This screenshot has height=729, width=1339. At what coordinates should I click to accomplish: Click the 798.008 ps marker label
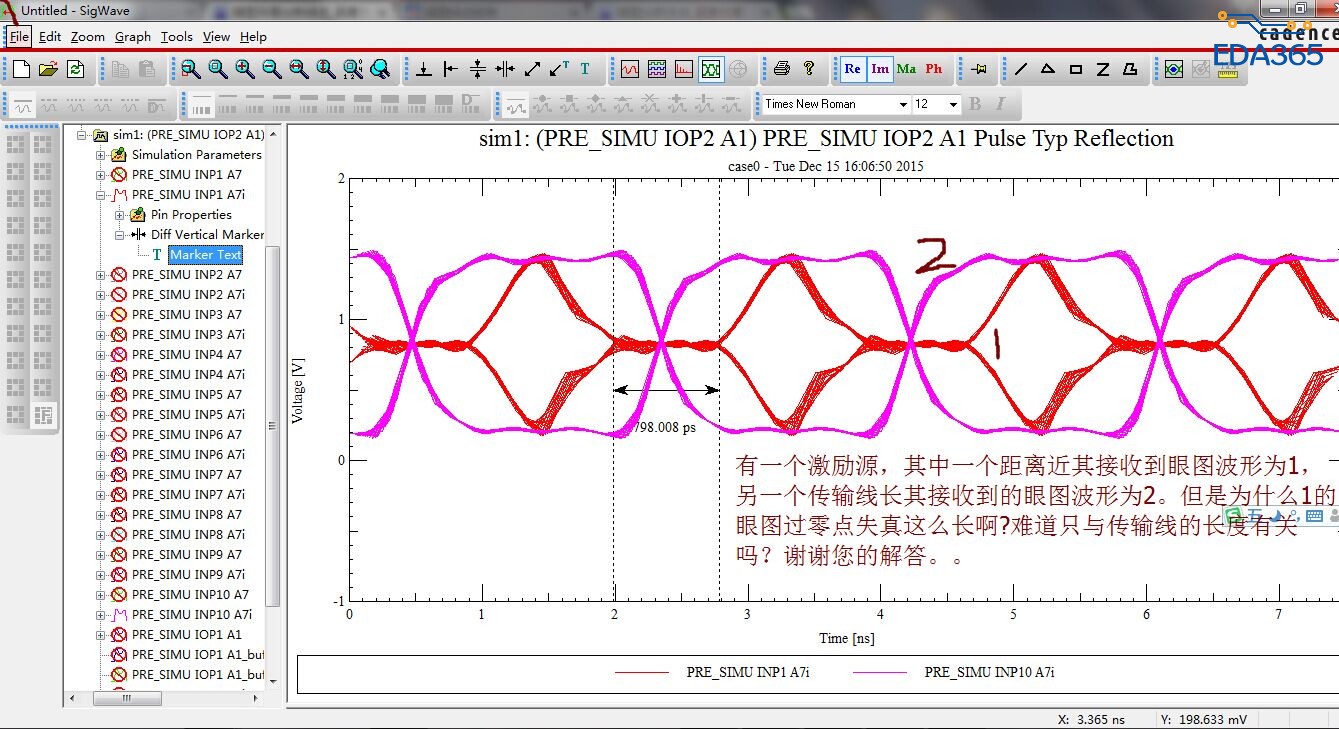tap(666, 427)
